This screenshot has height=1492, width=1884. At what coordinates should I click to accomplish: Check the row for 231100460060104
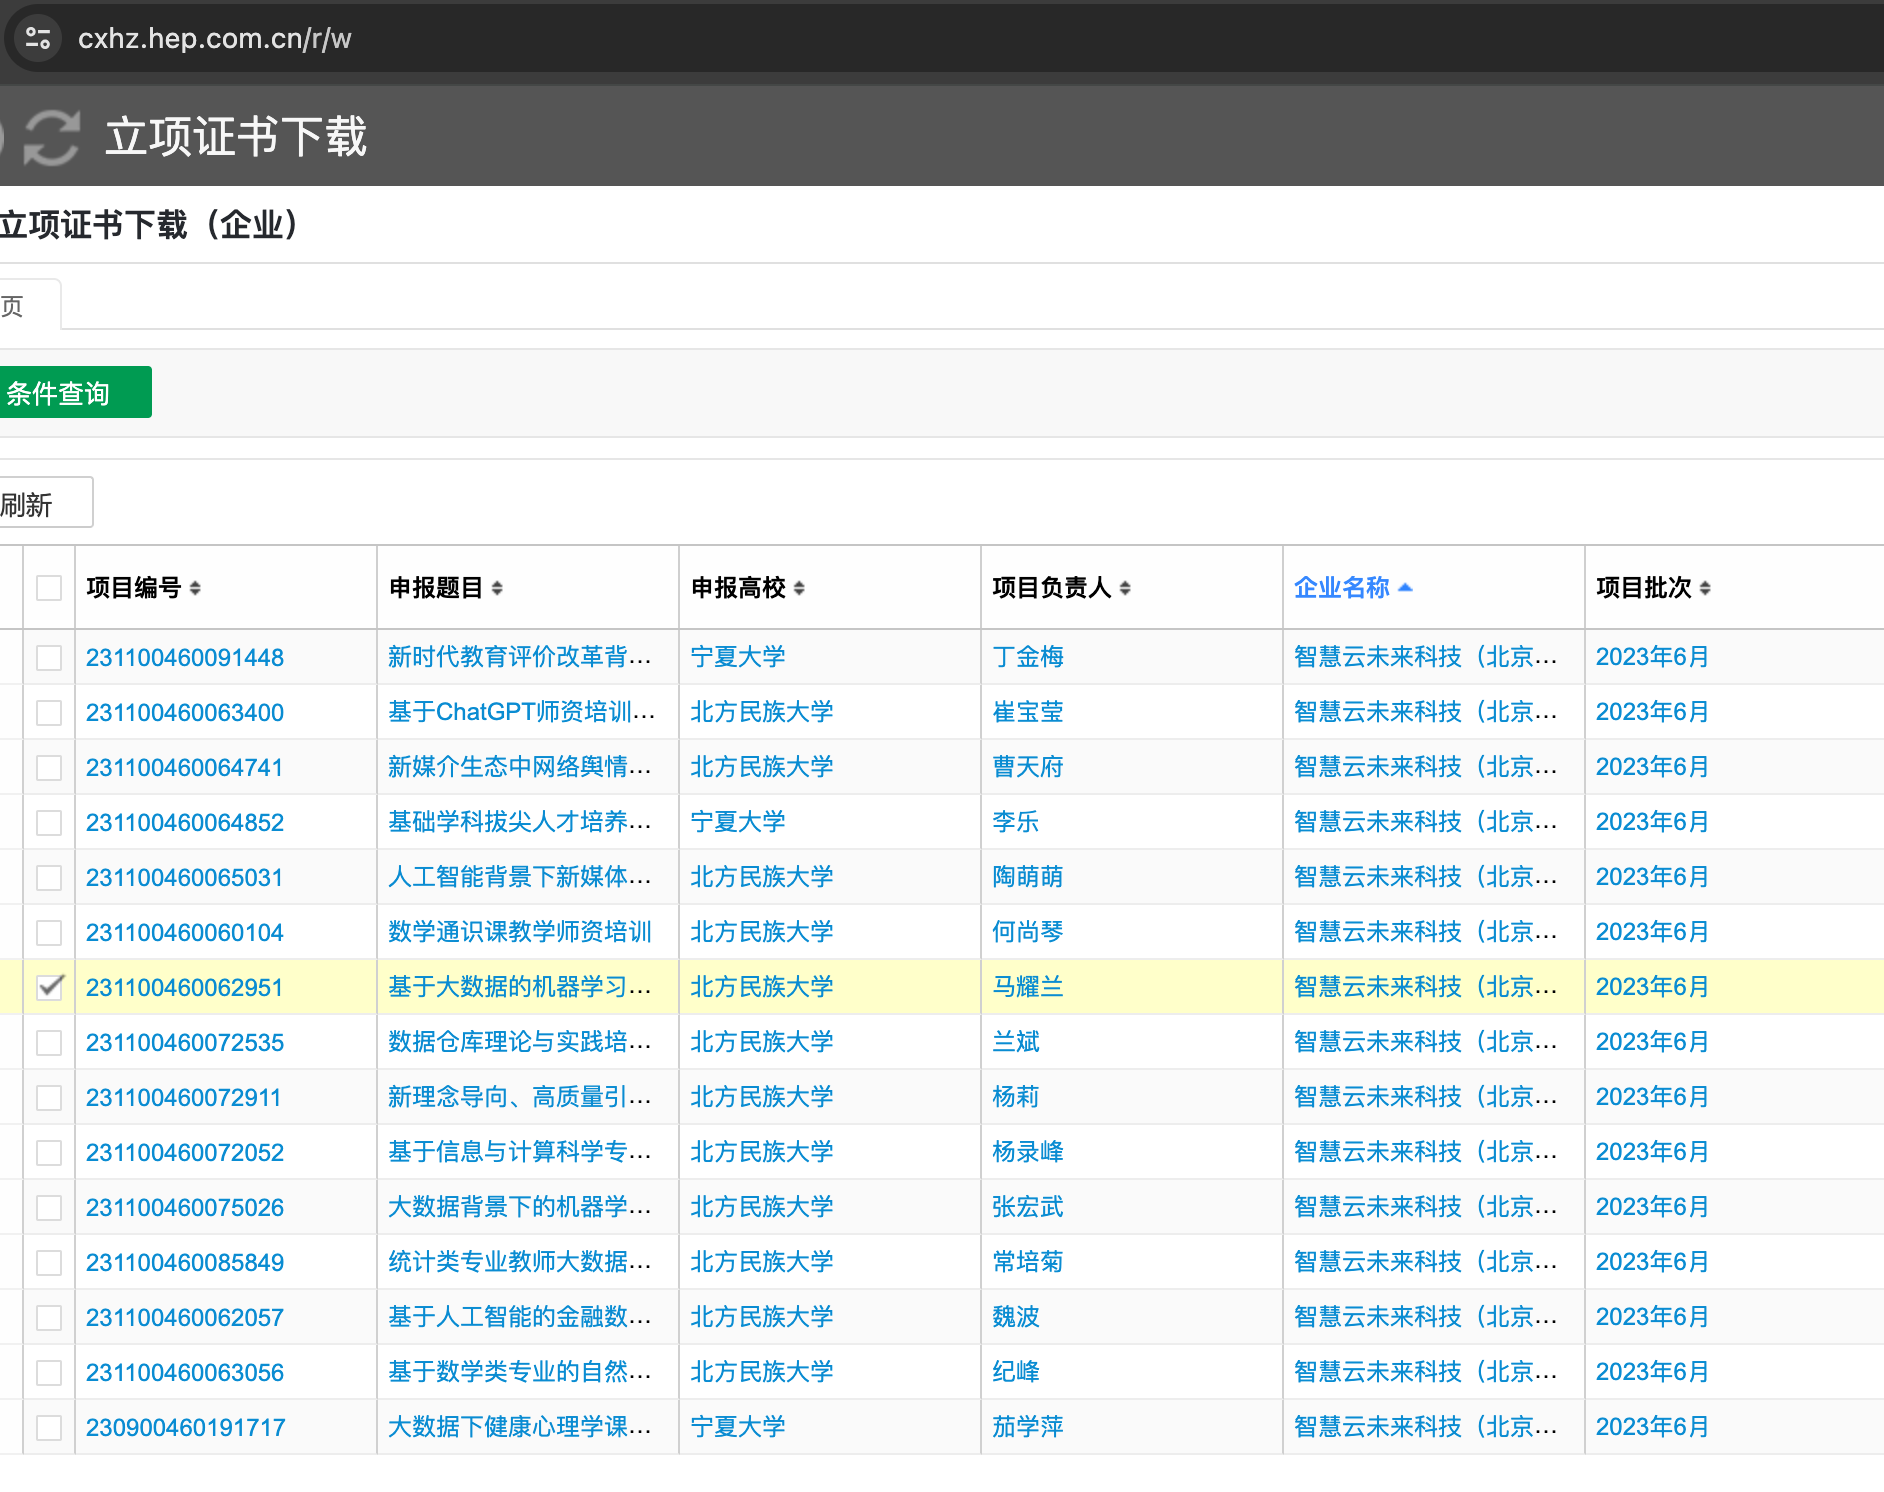tap(49, 932)
